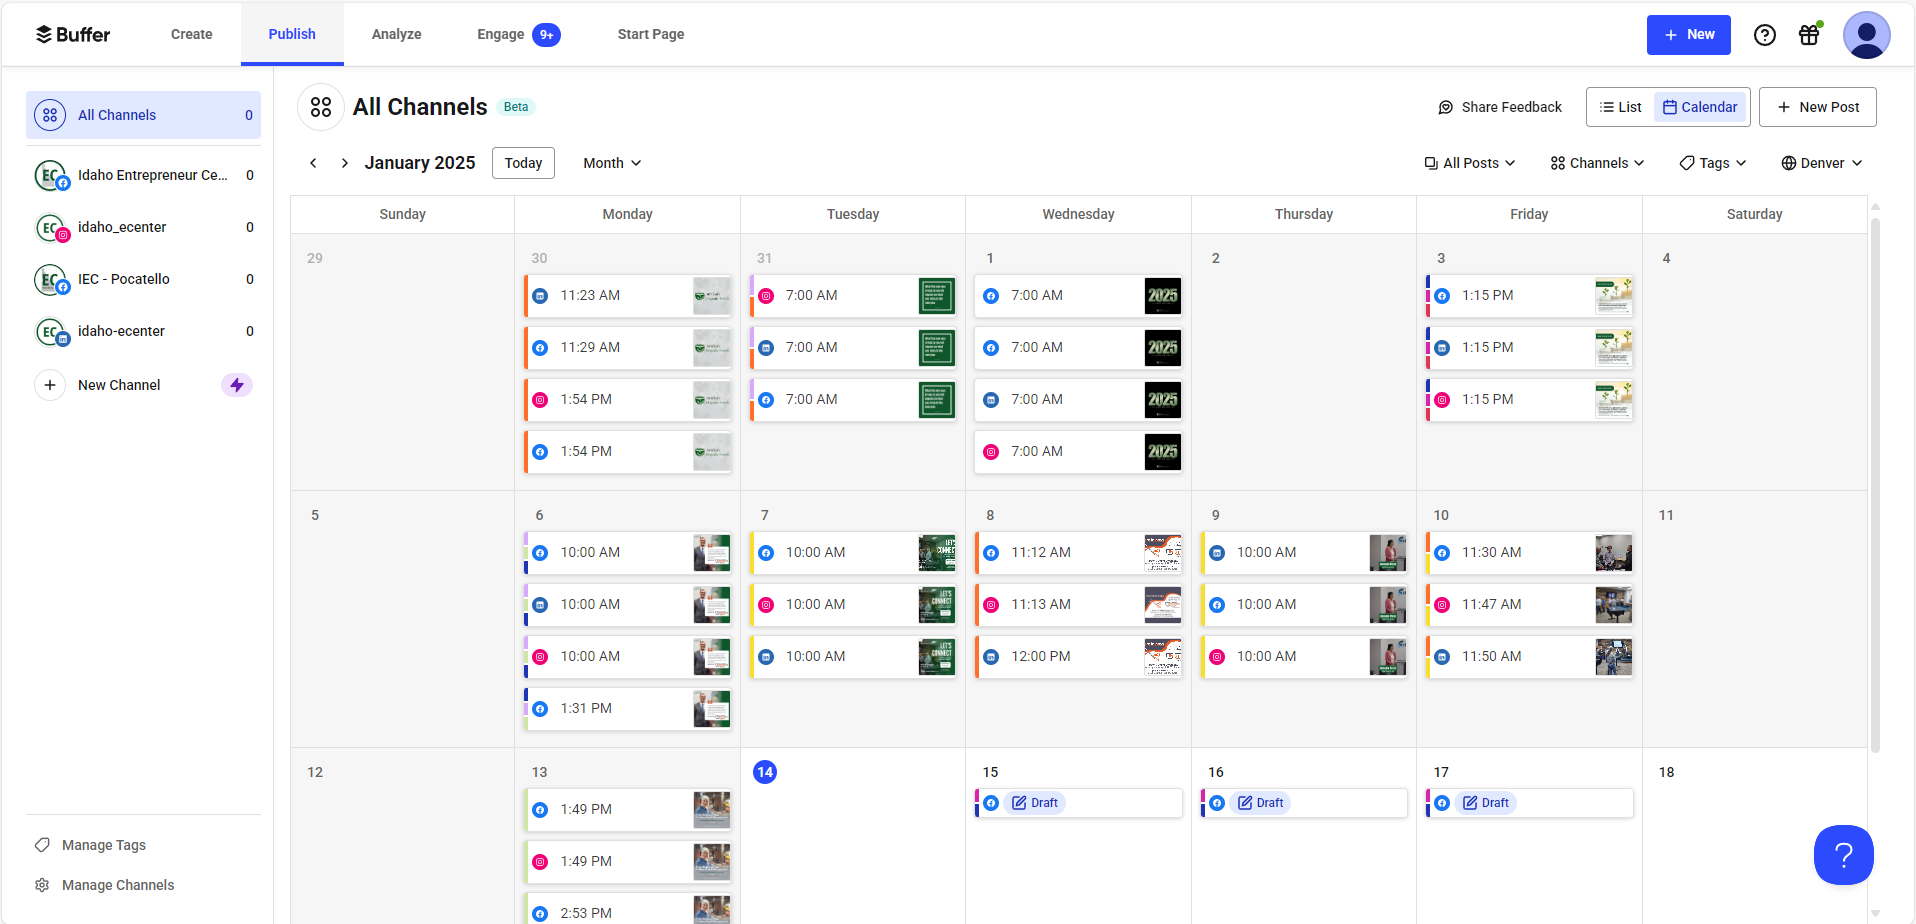Screen dimensions: 1916x924
Task: Open the Engage tab
Action: tap(518, 34)
